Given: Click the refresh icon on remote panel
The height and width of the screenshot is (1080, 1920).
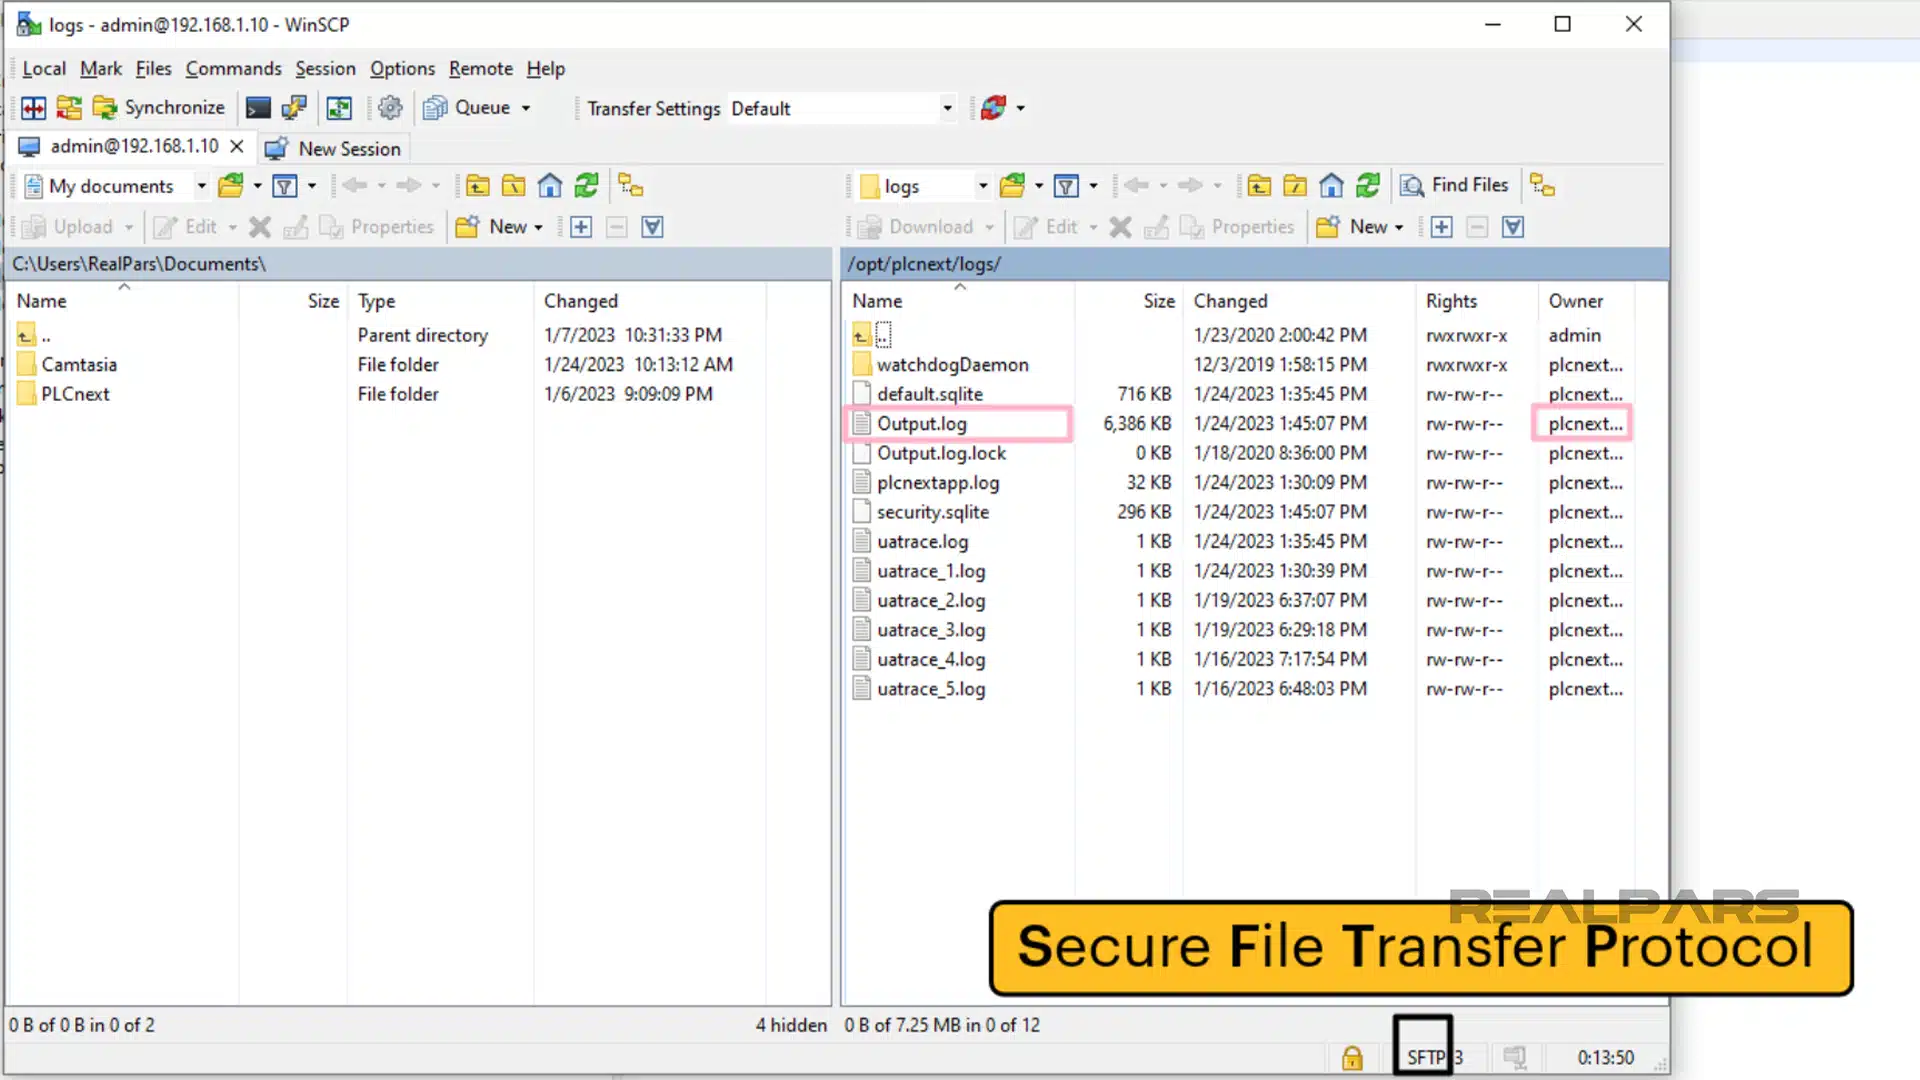Looking at the screenshot, I should tap(1369, 185).
